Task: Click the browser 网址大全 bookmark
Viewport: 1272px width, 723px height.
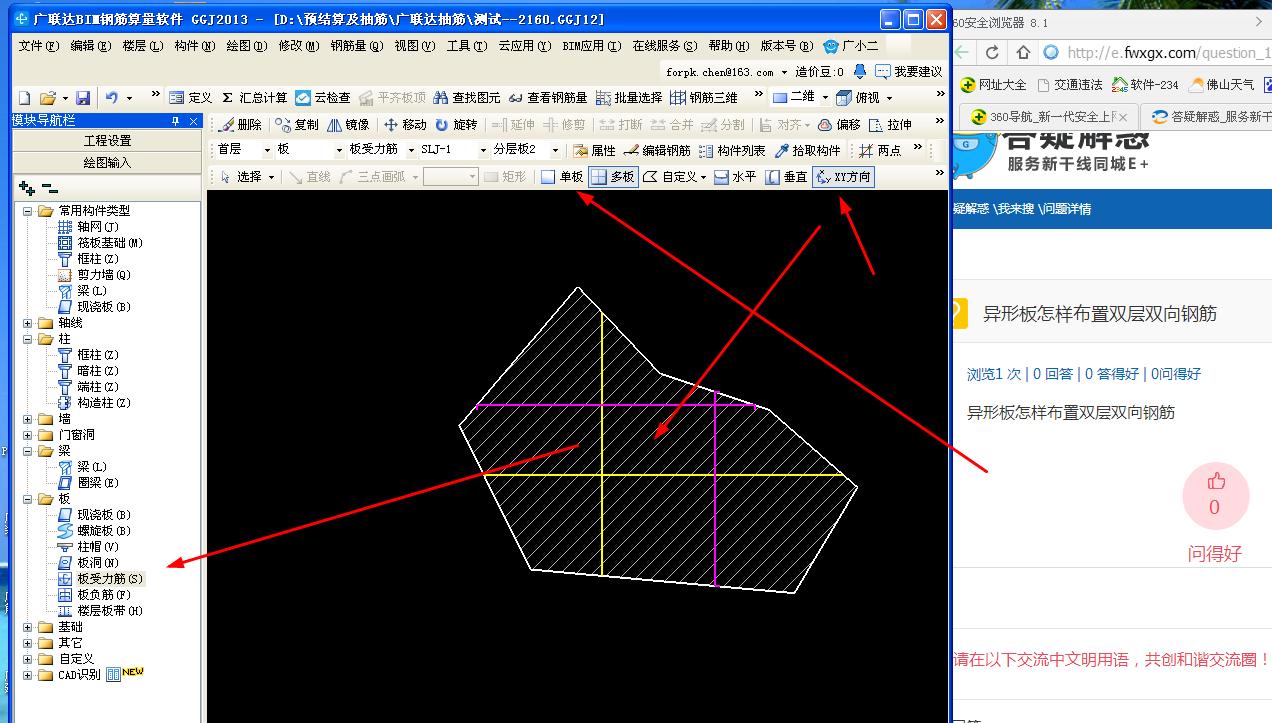Action: pyautogui.click(x=993, y=85)
